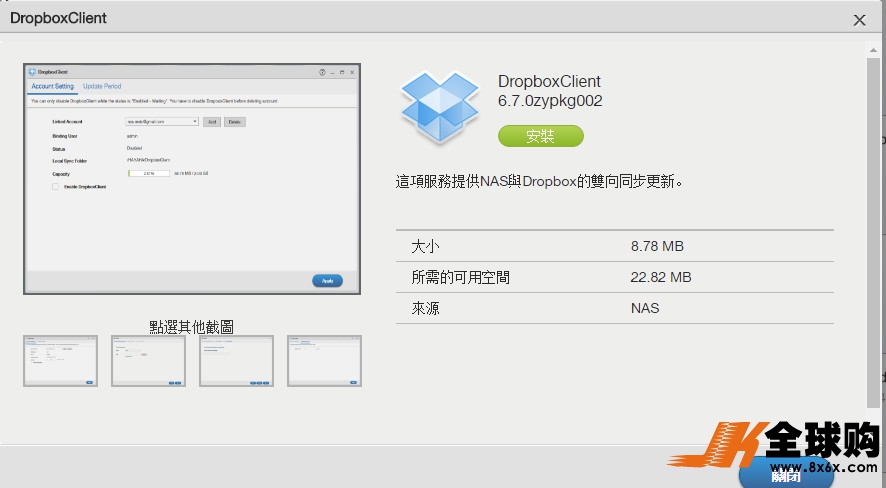The height and width of the screenshot is (488, 886).
Task: Click the Delete button beside Linked Account
Action: pyautogui.click(x=235, y=121)
